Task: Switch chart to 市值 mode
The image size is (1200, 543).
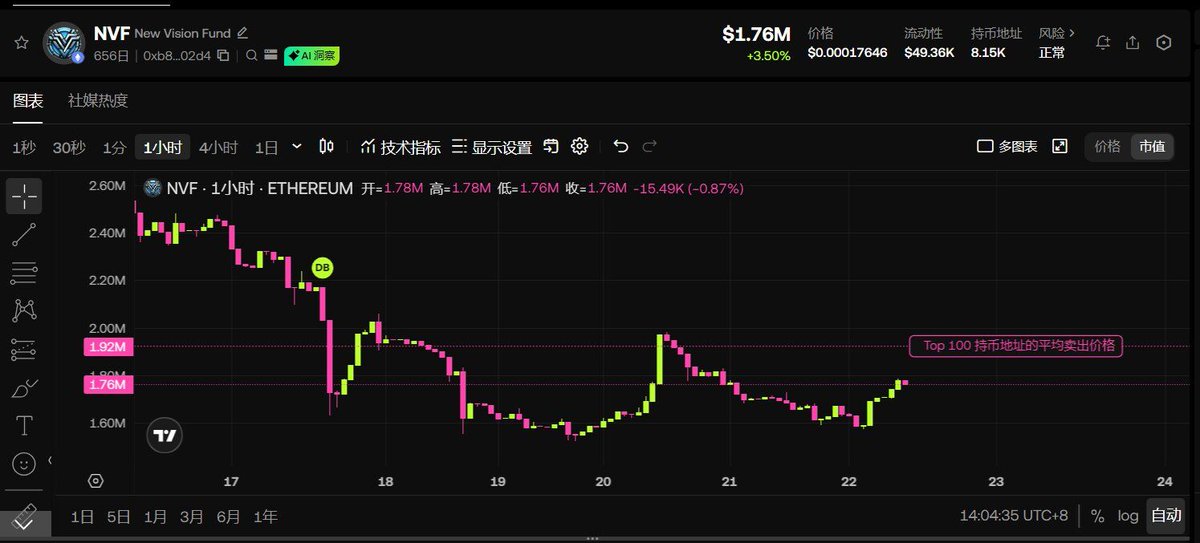Action: tap(1152, 147)
